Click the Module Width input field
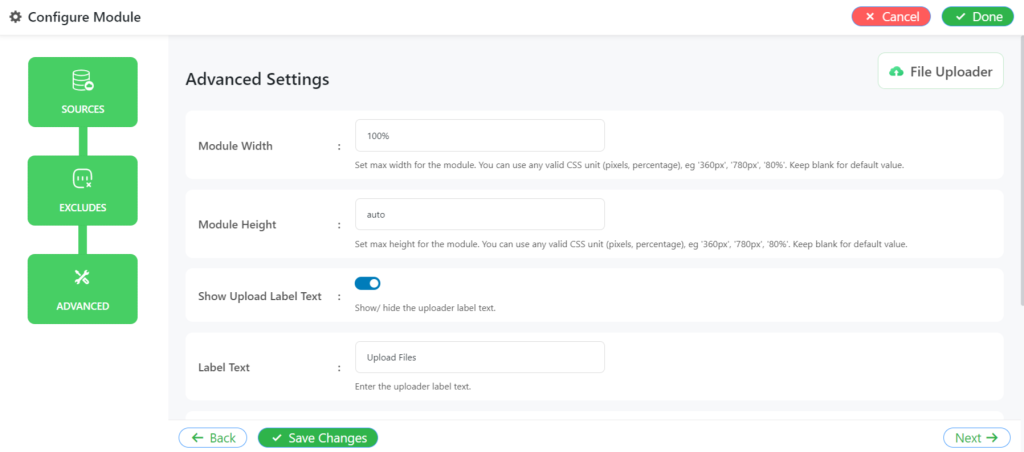Viewport: 1024px width, 452px height. pos(480,135)
